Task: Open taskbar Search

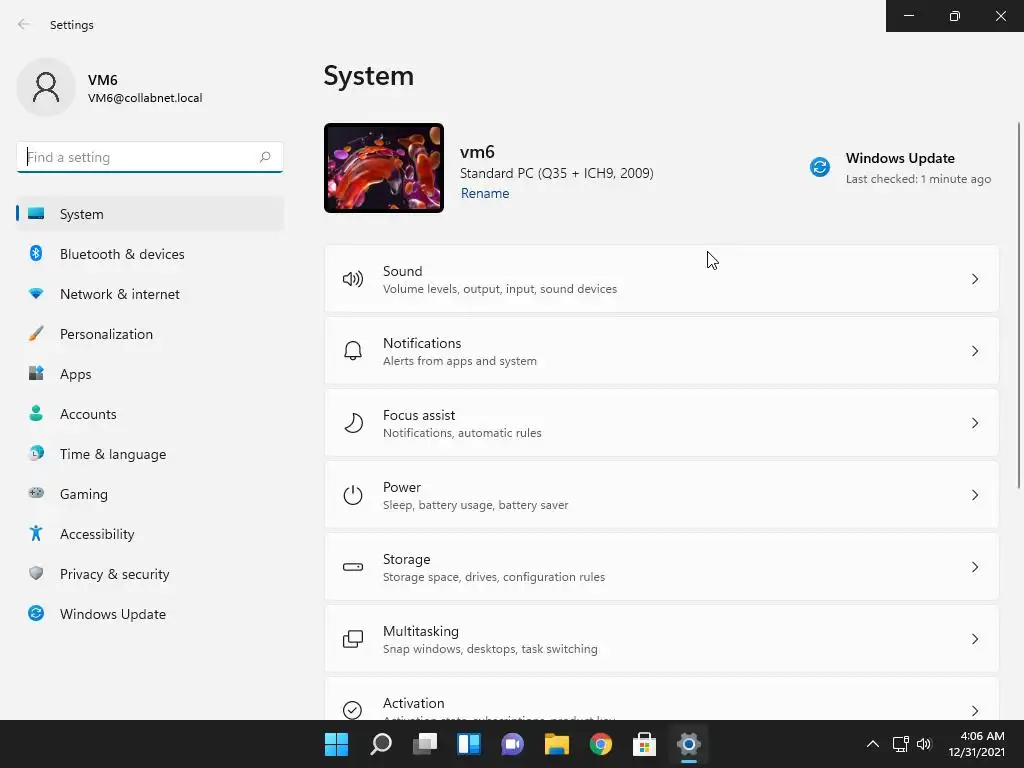Action: [x=381, y=744]
